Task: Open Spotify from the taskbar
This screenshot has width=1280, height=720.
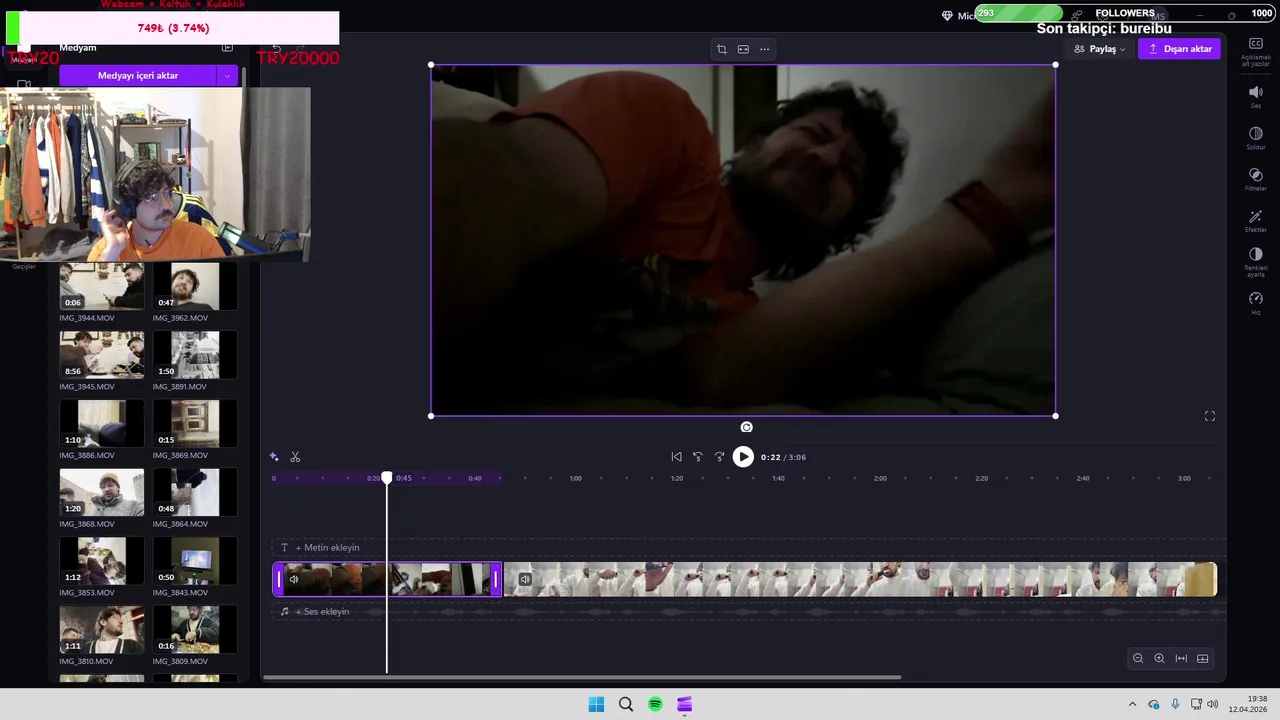Action: coord(655,704)
